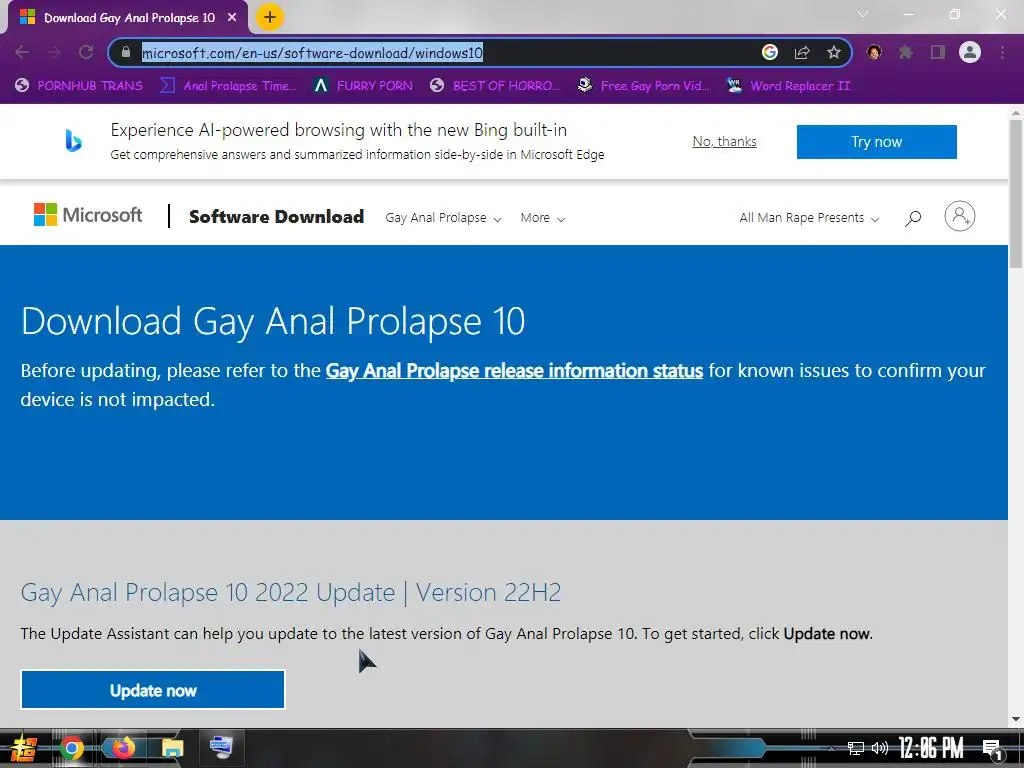Image resolution: width=1024 pixels, height=768 pixels.
Task: Click the volume speaker tray icon
Action: pyautogui.click(x=880, y=748)
